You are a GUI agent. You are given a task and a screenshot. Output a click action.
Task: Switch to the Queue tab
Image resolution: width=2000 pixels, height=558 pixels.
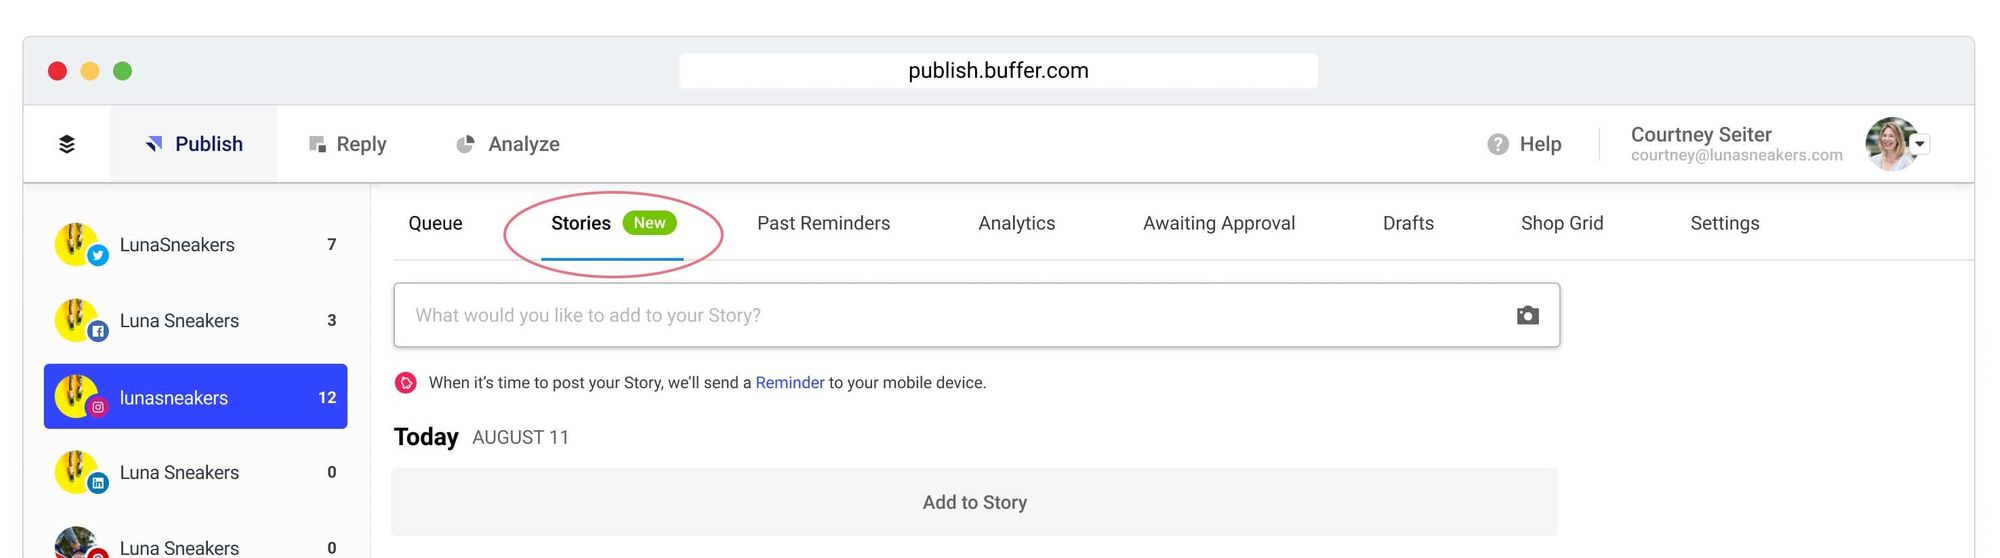pos(435,223)
